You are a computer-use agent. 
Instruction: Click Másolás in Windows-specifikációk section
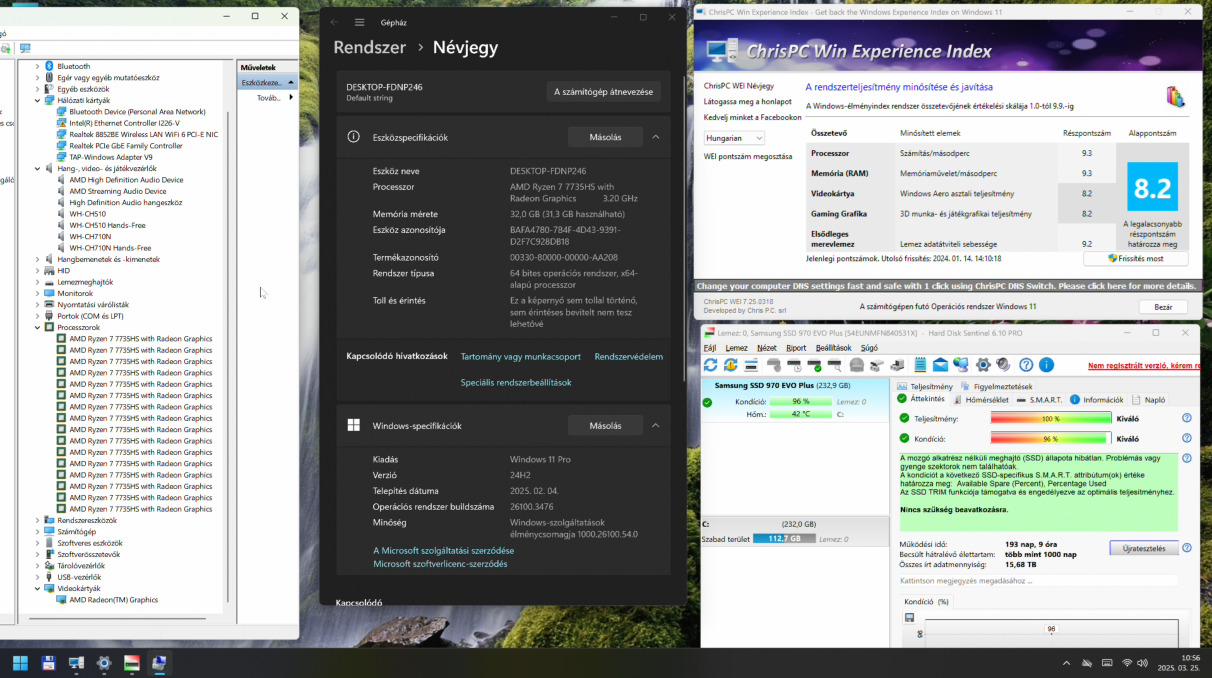605,425
